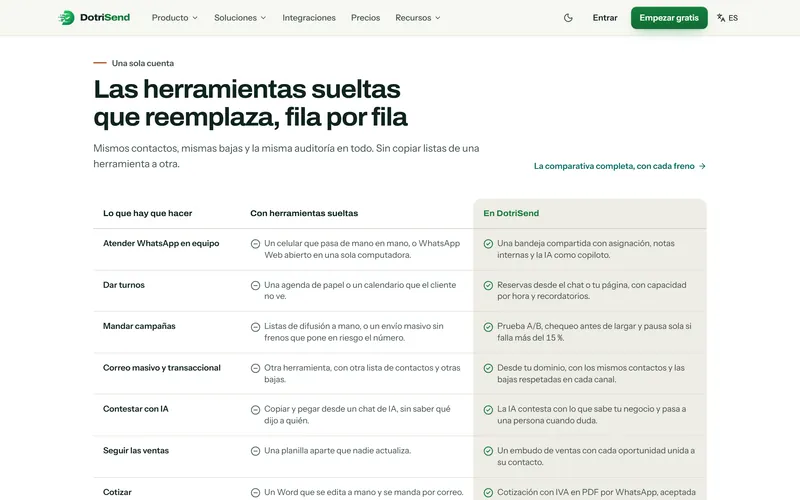
Task: Click the 'Las herramientas sueltas' main heading
Action: click(x=250, y=103)
